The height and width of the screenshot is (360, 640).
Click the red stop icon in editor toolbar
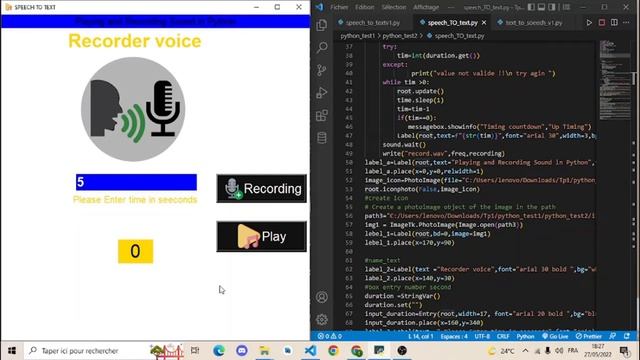[x=602, y=22]
